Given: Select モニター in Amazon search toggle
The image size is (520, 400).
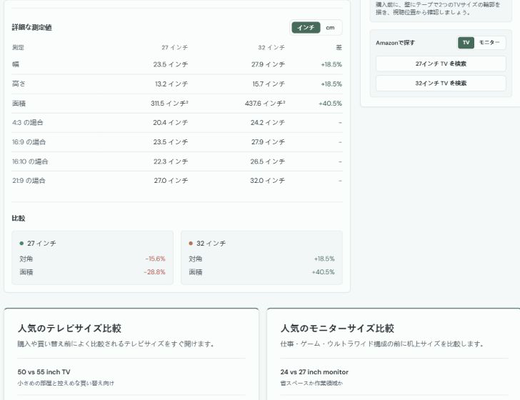Looking at the screenshot, I should tap(489, 43).
